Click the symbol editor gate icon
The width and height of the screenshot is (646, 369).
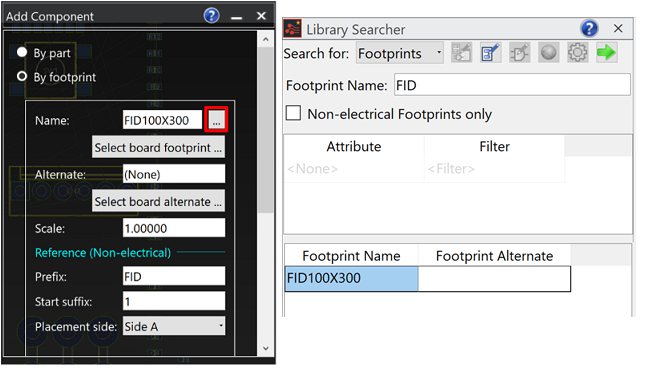click(x=519, y=53)
